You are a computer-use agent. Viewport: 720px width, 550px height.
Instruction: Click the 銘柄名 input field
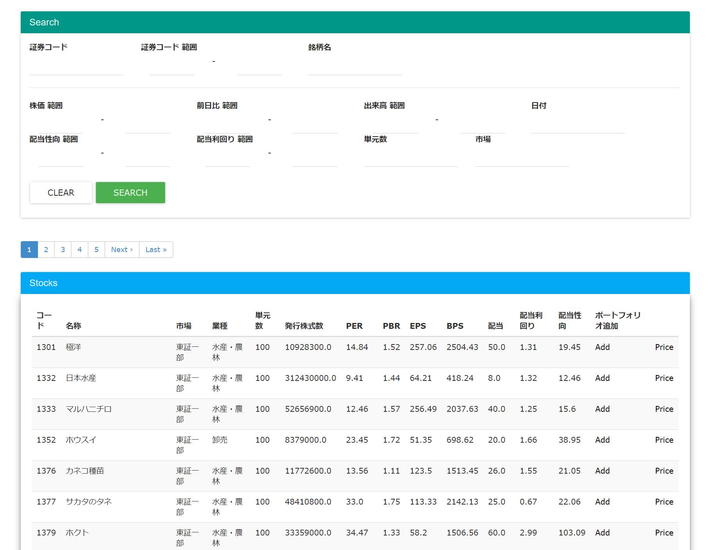[354, 67]
